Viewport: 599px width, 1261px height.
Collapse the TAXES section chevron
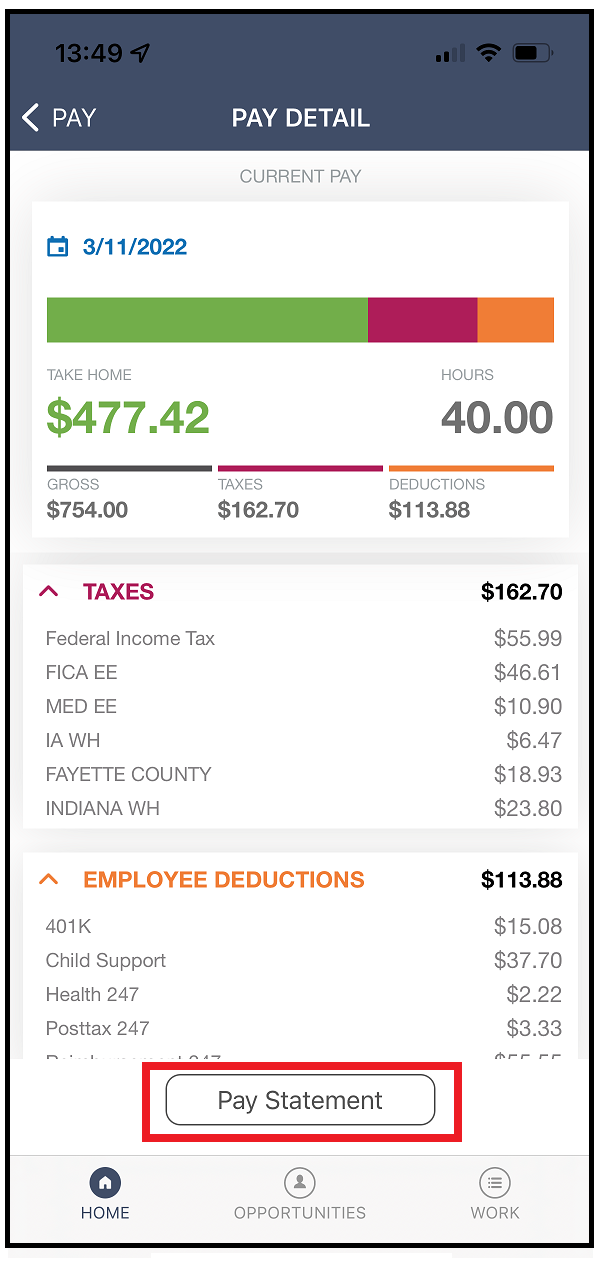(49, 592)
